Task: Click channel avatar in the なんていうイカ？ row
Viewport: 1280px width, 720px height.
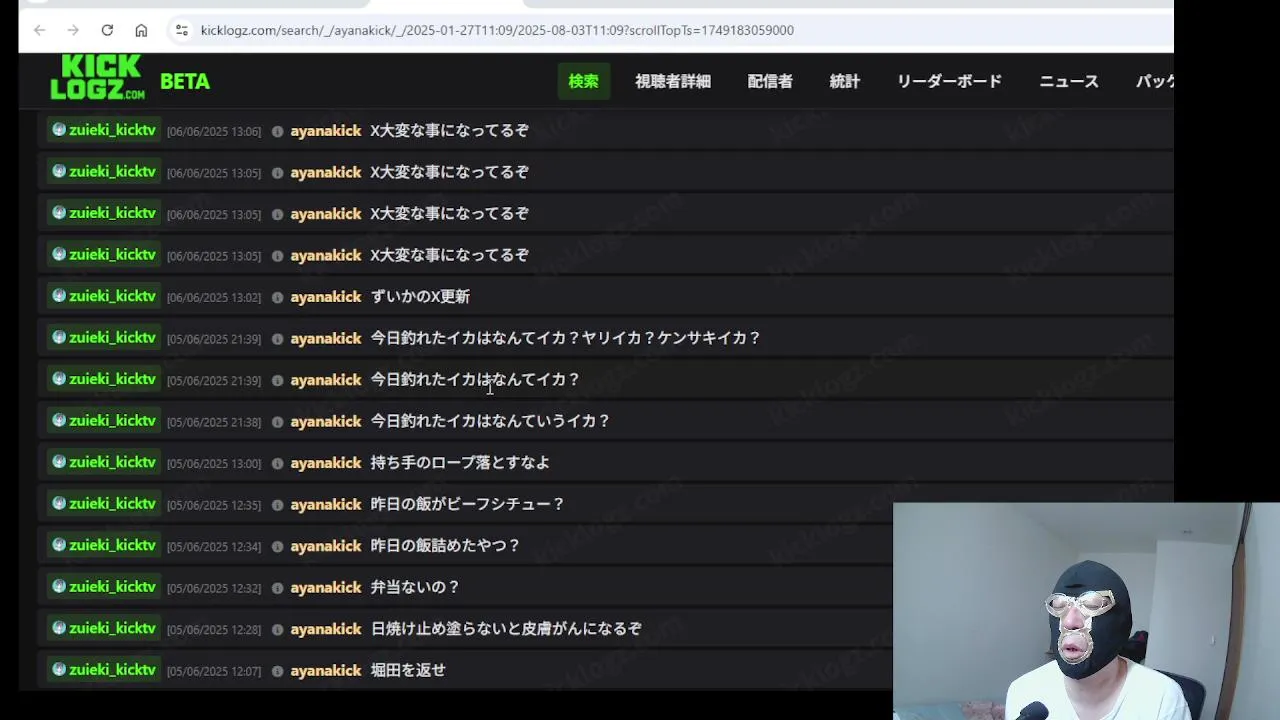Action: click(59, 420)
